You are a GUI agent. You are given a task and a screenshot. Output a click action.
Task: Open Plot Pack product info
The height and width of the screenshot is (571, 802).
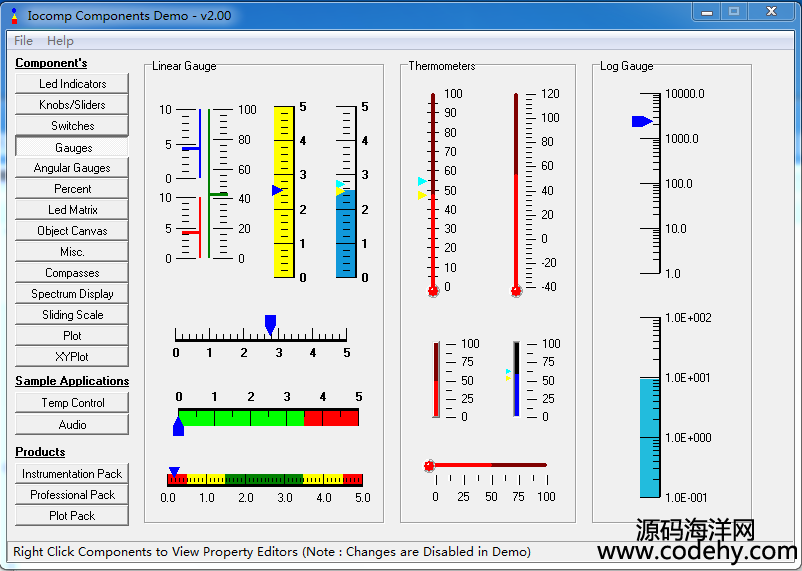pos(72,516)
